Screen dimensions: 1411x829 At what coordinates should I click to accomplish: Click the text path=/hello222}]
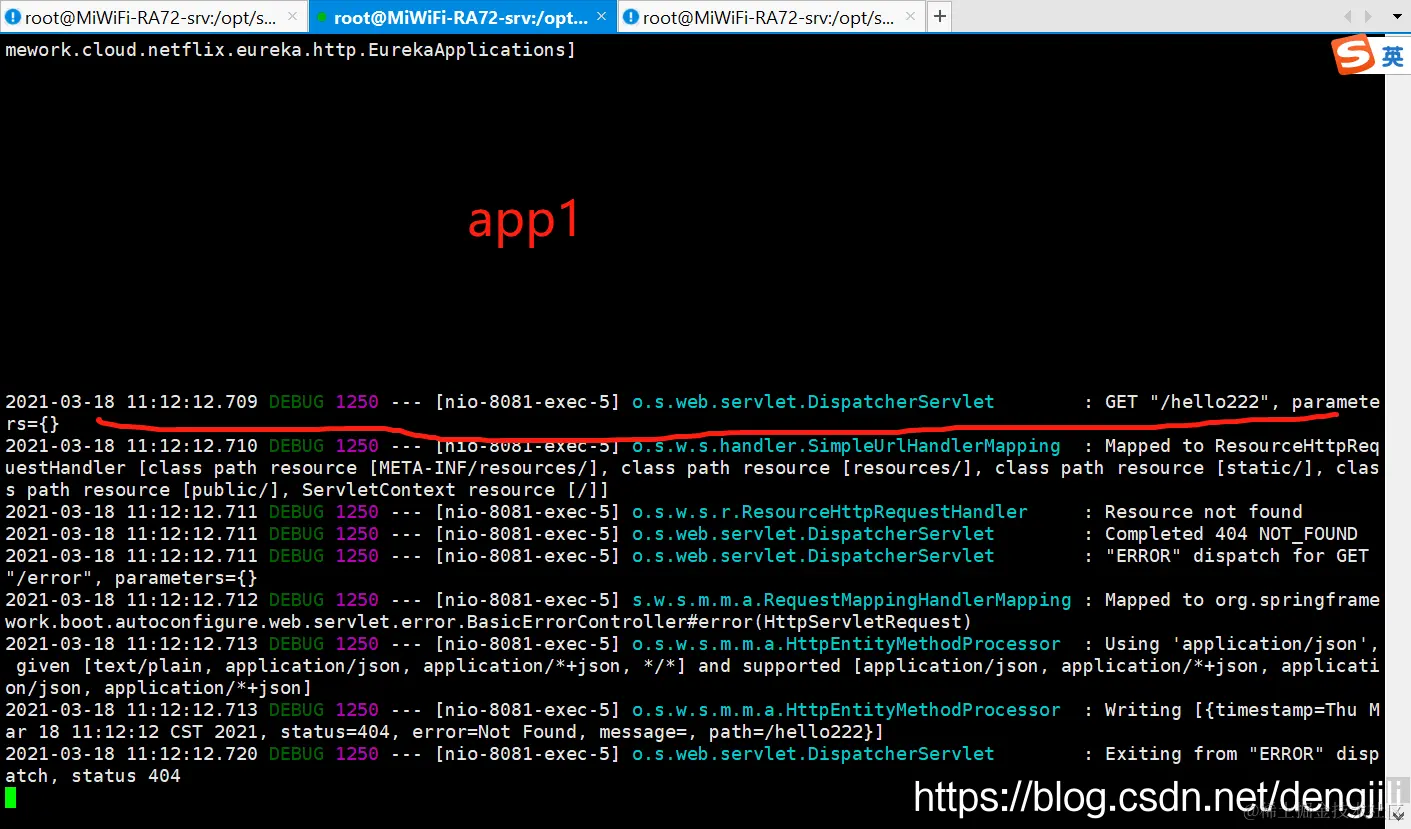pos(796,732)
